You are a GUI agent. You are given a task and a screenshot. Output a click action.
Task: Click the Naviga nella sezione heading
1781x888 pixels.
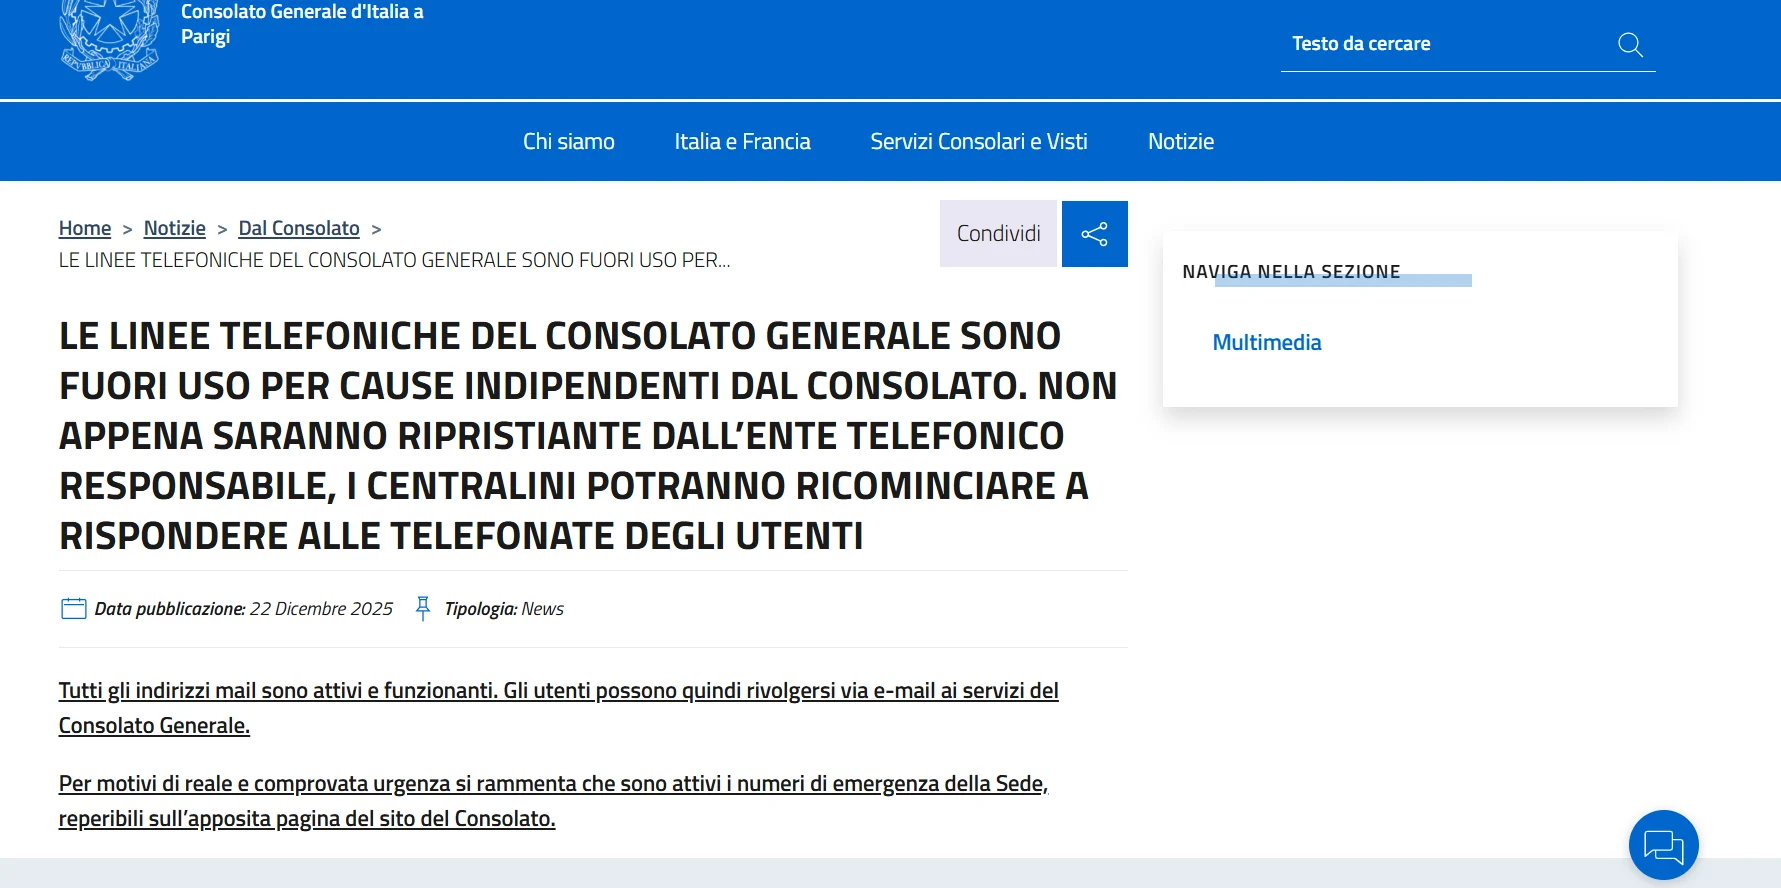click(x=1291, y=272)
